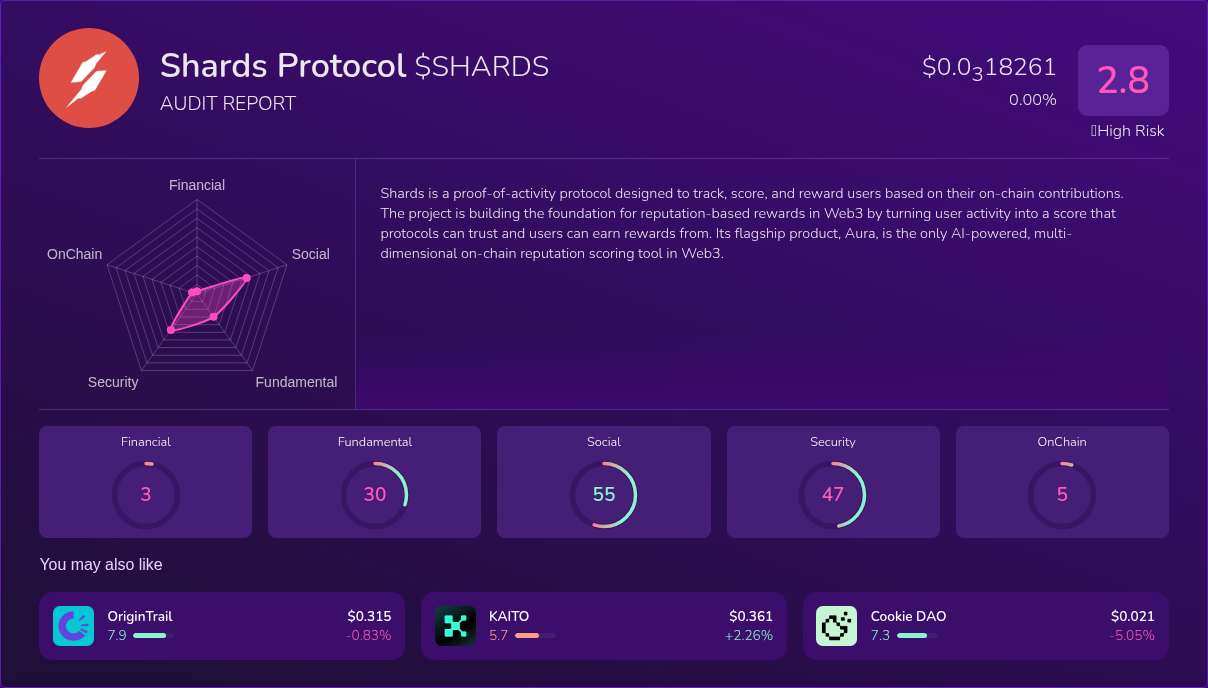Click the AUDIT REPORT heading

pos(228,103)
